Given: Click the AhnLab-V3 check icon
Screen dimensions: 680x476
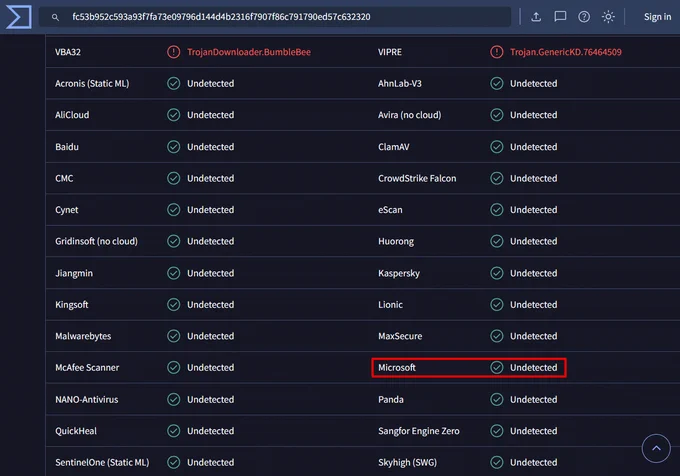Looking at the screenshot, I should pyautogui.click(x=497, y=83).
